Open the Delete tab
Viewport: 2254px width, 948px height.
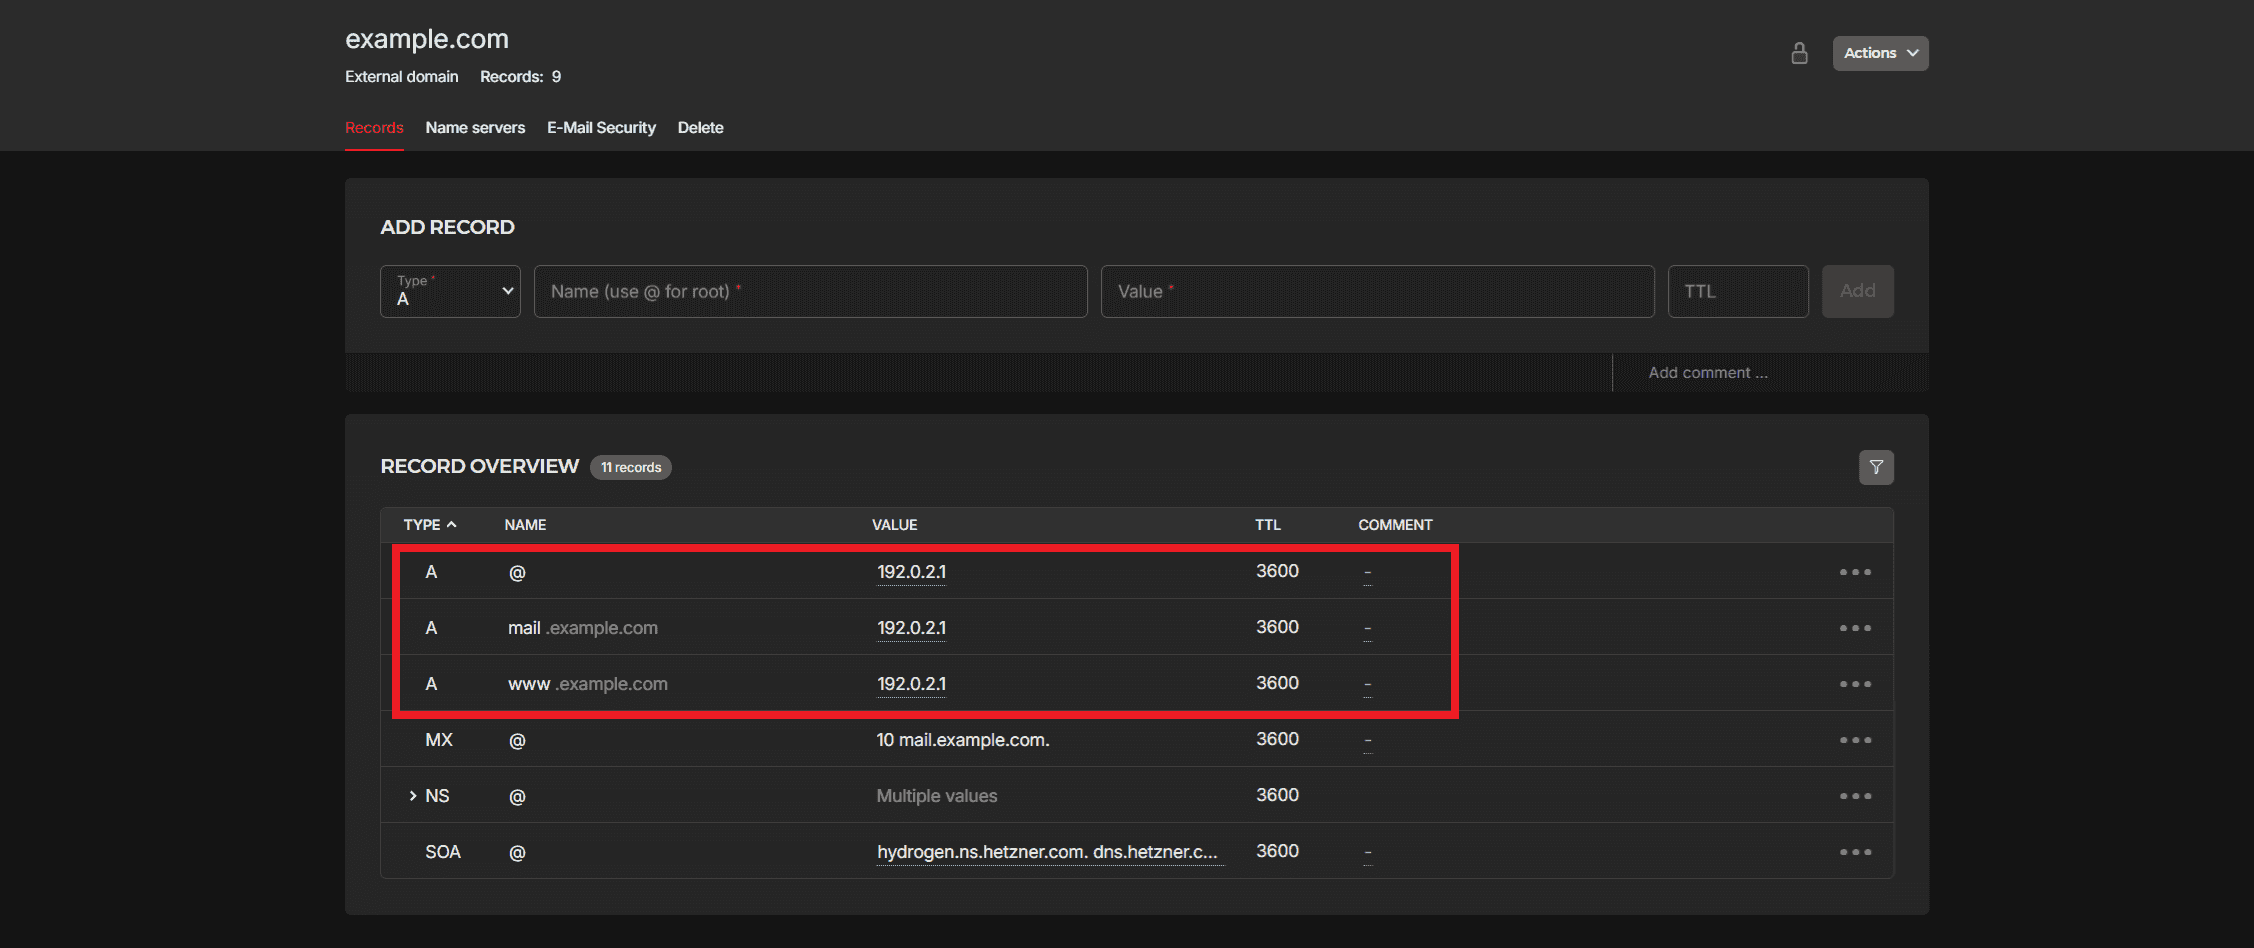[700, 128]
